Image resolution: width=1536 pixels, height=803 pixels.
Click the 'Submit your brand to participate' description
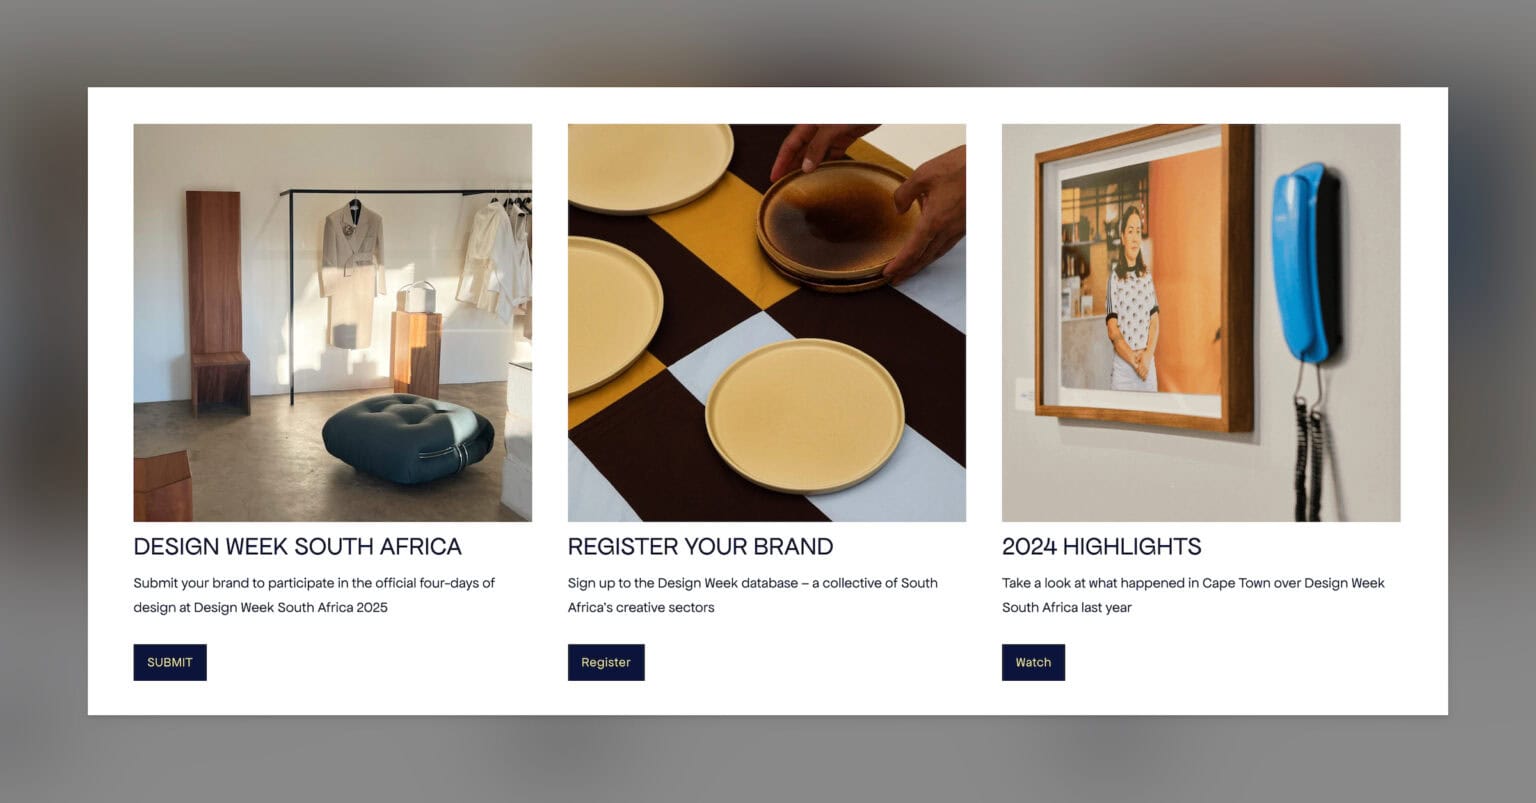point(314,595)
